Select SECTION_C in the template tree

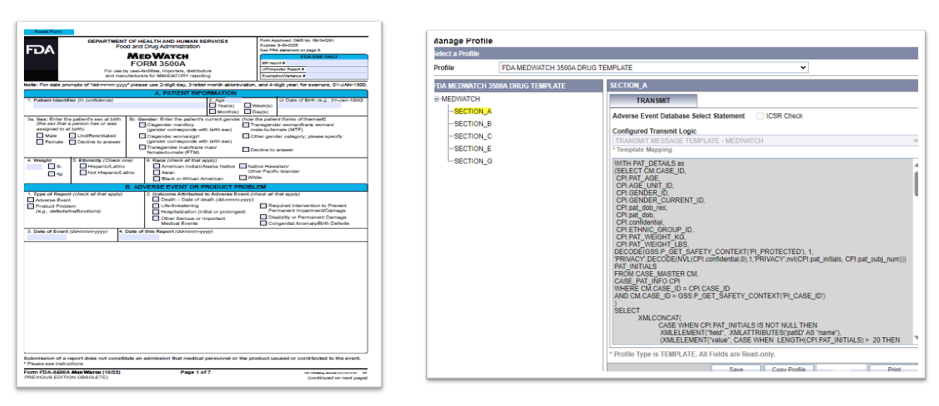(x=472, y=136)
